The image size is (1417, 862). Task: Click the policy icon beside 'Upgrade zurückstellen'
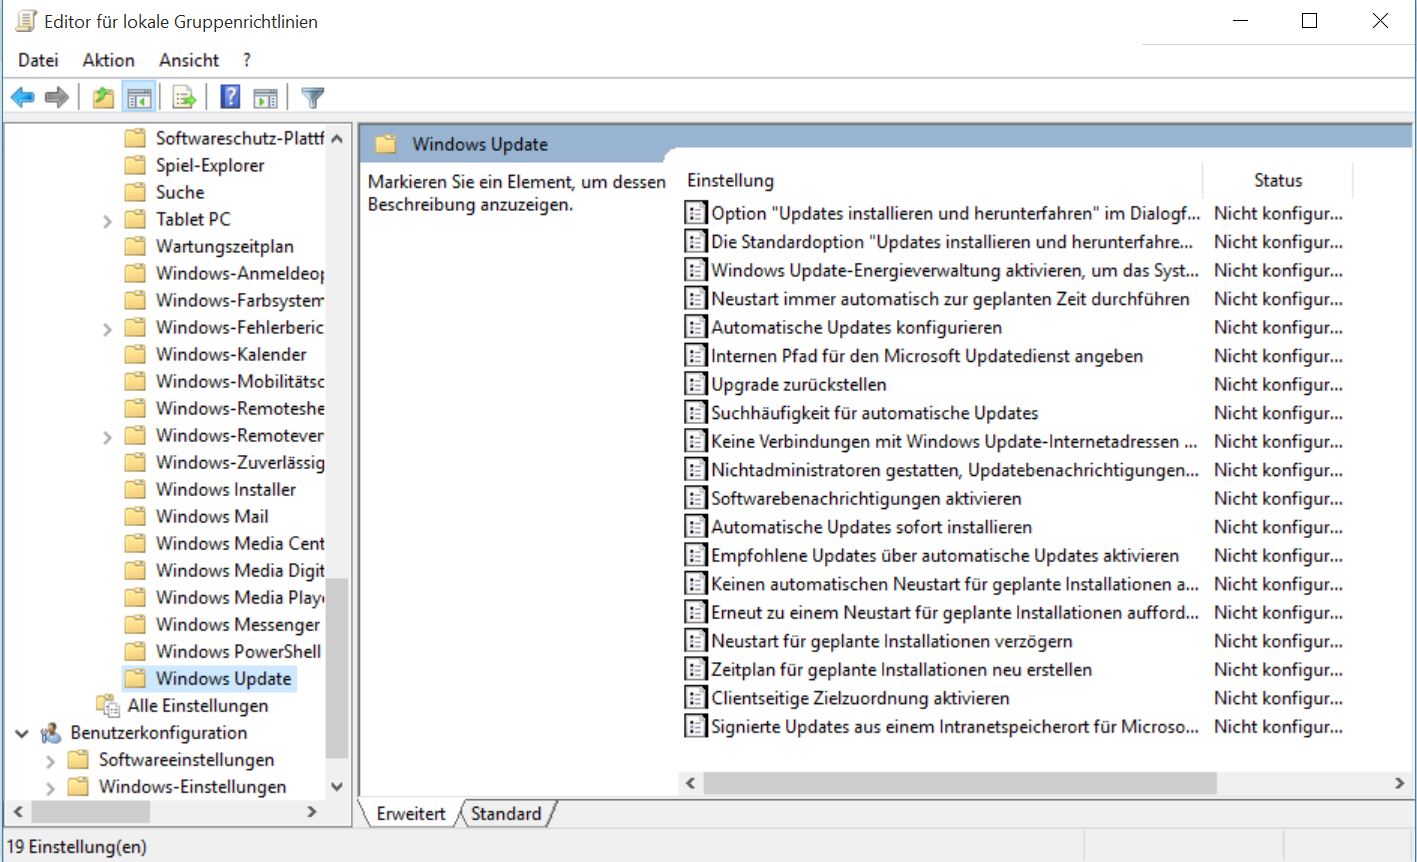(695, 384)
